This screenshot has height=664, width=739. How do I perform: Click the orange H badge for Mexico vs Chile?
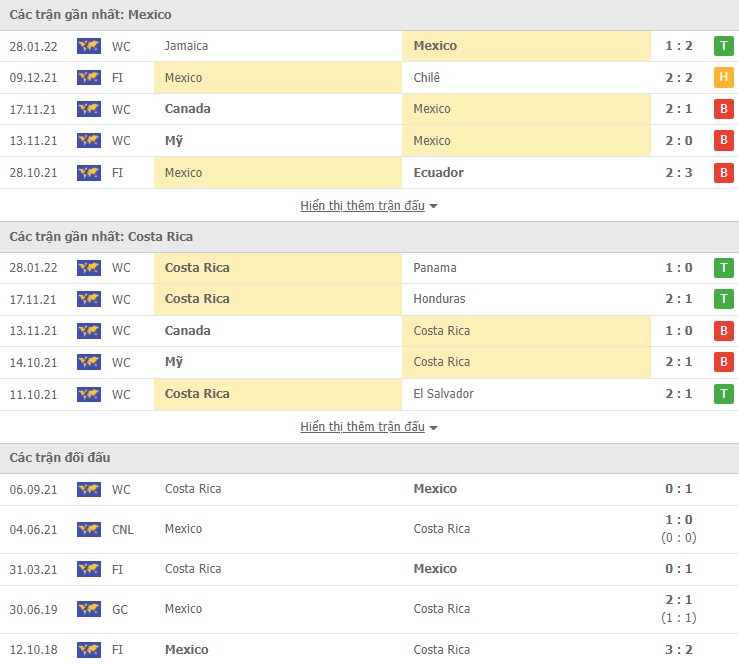coord(723,78)
